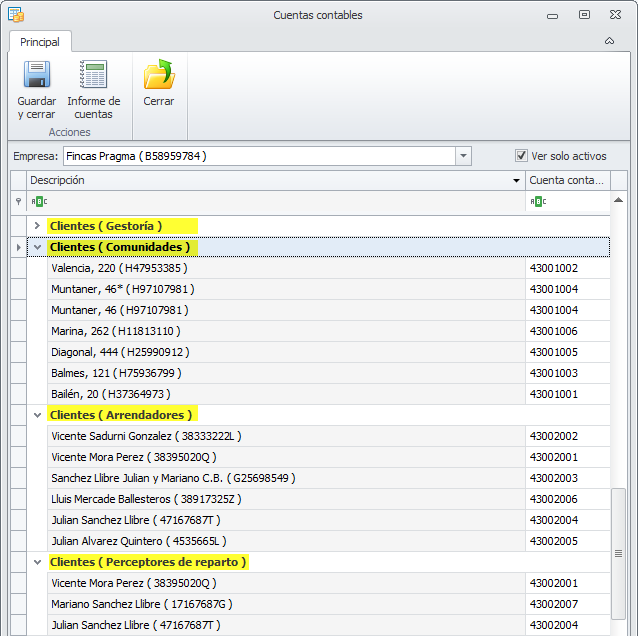Open the Informe de cuentas report
The height and width of the screenshot is (636, 638).
[x=93, y=76]
